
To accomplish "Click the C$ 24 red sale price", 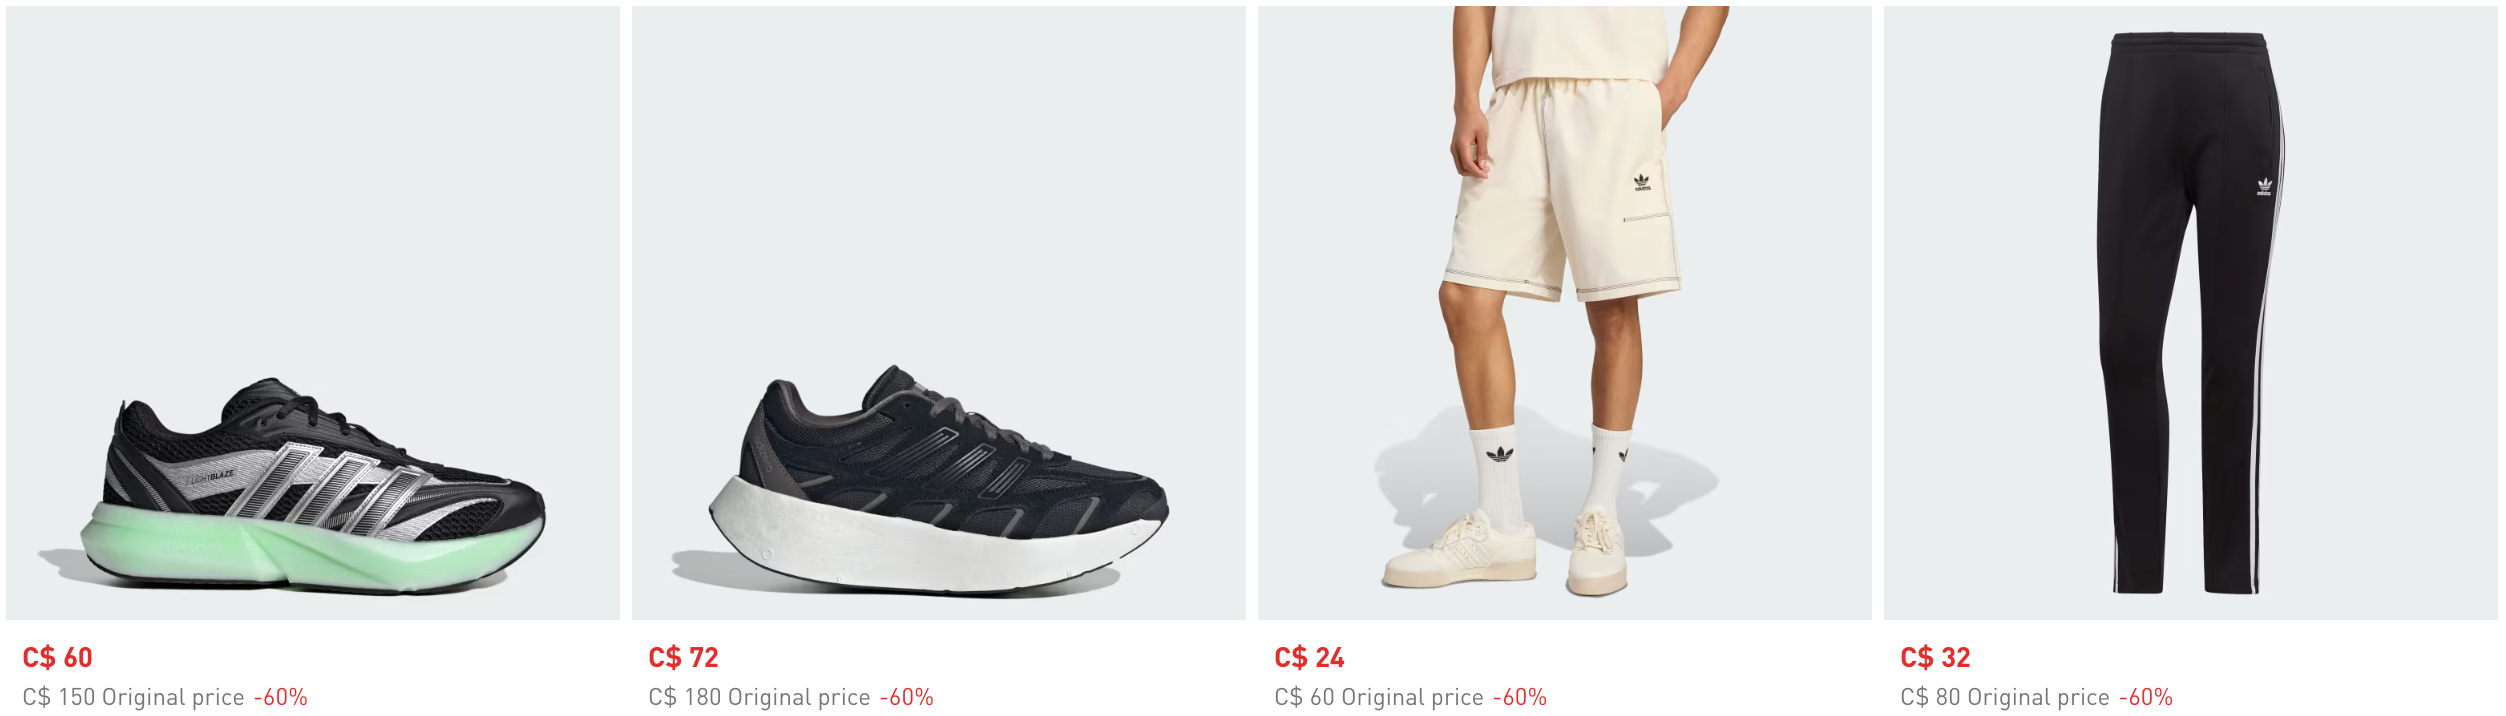I will (x=1309, y=657).
